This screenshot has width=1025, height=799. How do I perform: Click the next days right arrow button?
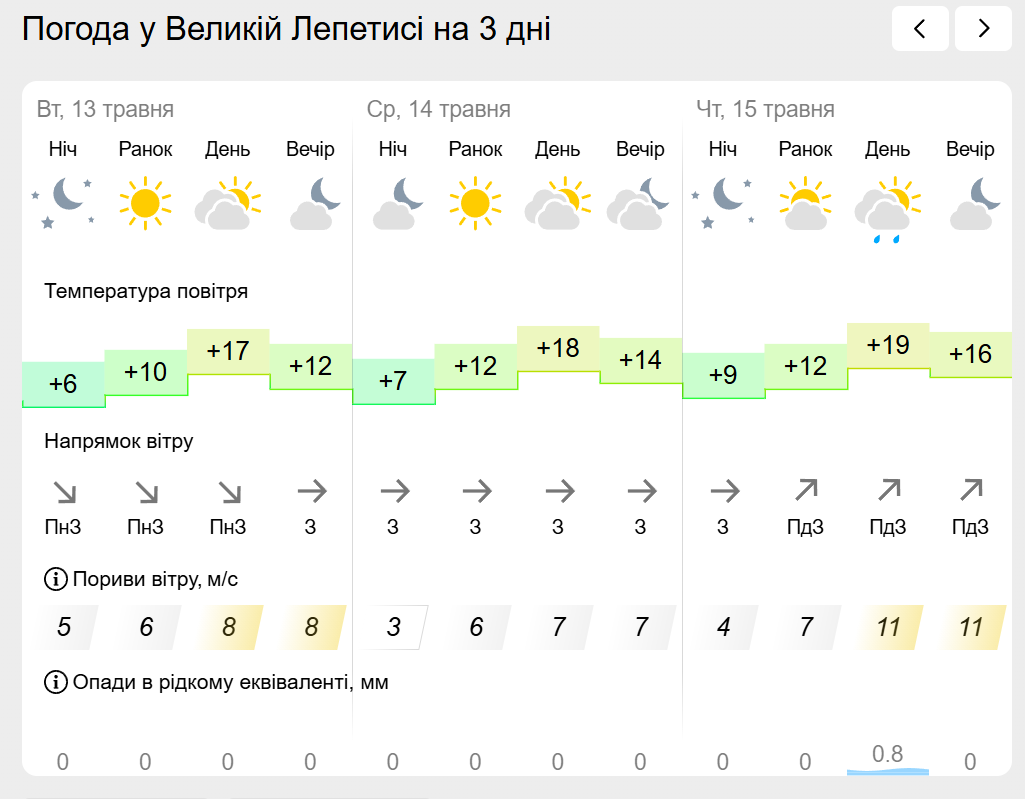click(x=983, y=29)
